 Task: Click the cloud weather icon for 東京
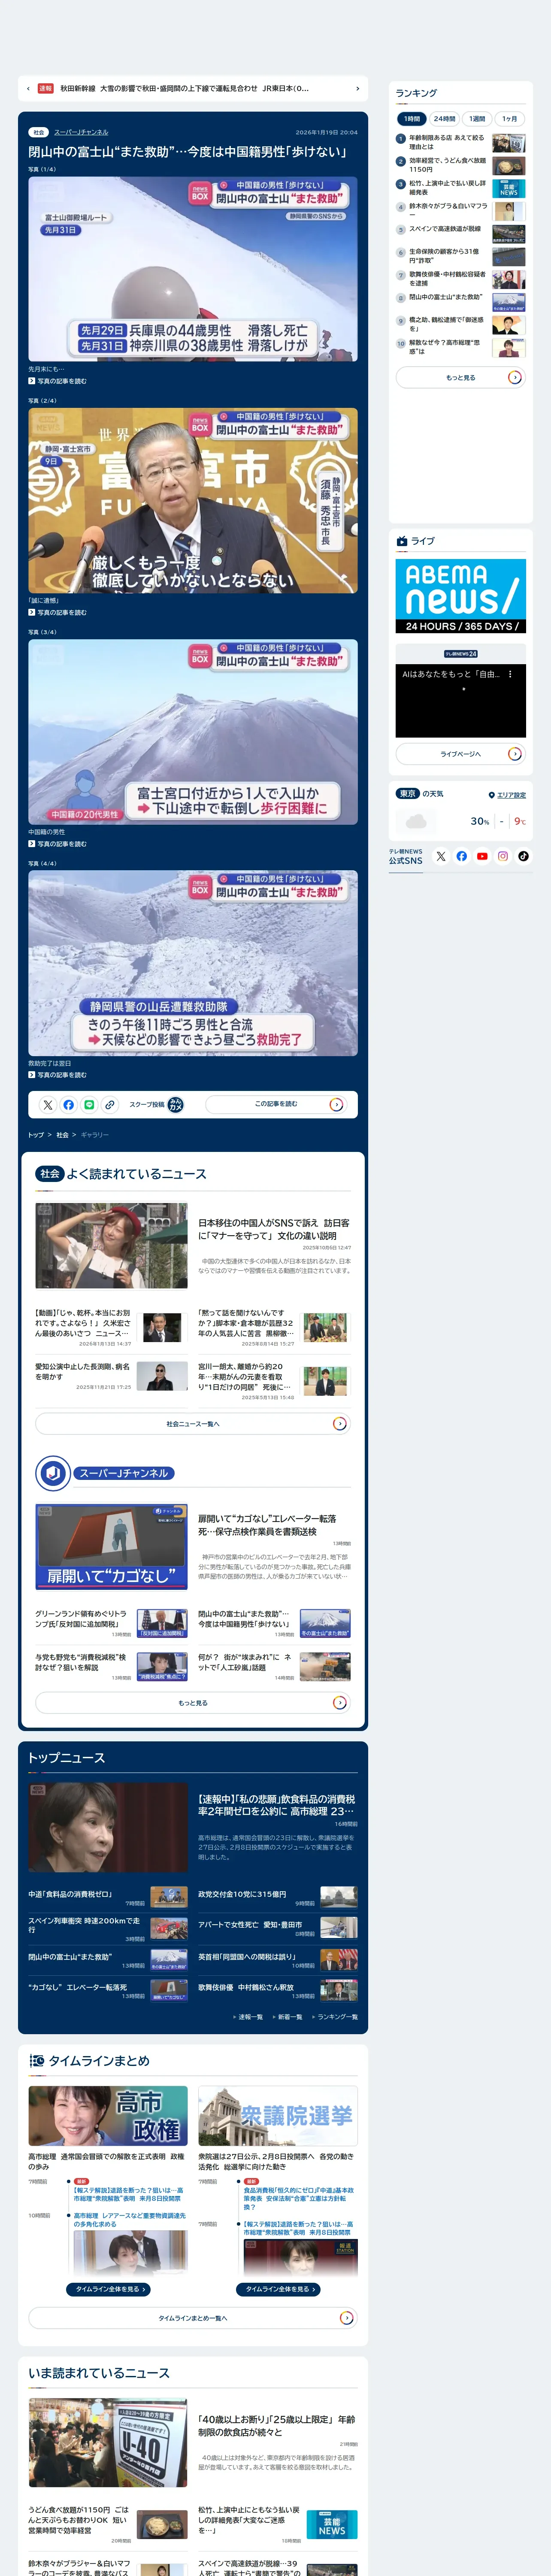coord(416,821)
